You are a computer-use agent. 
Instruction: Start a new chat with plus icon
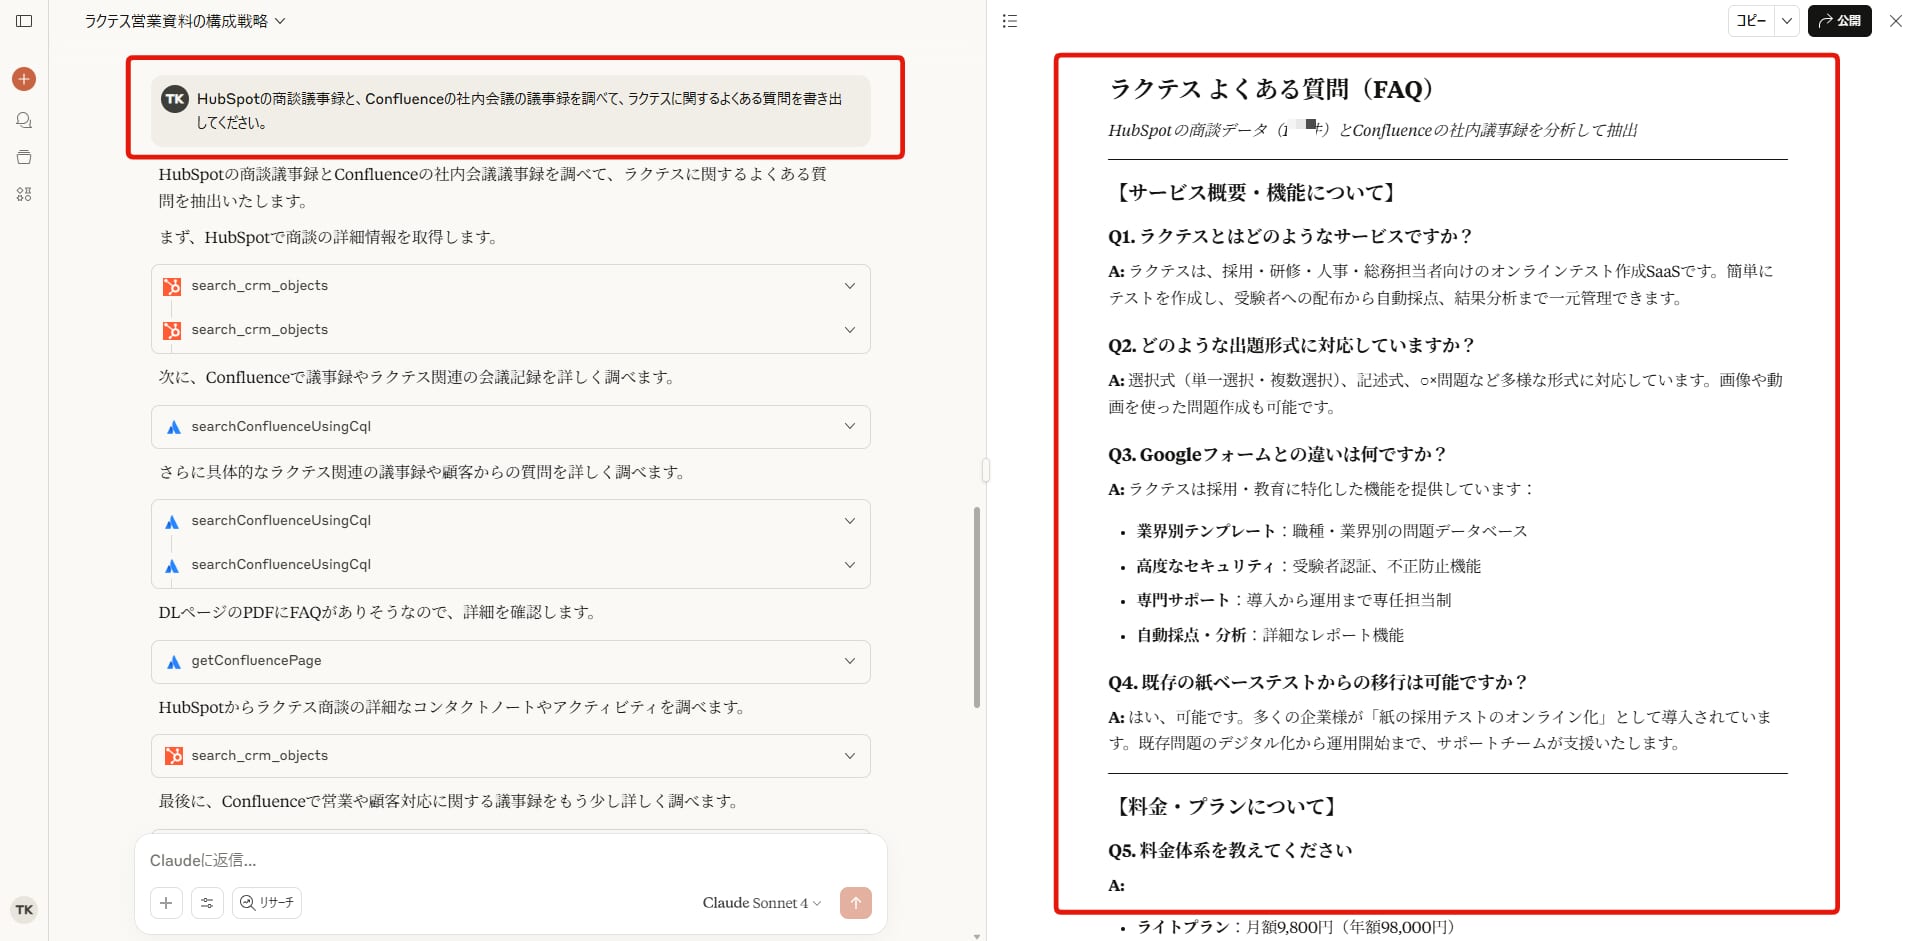(x=24, y=79)
